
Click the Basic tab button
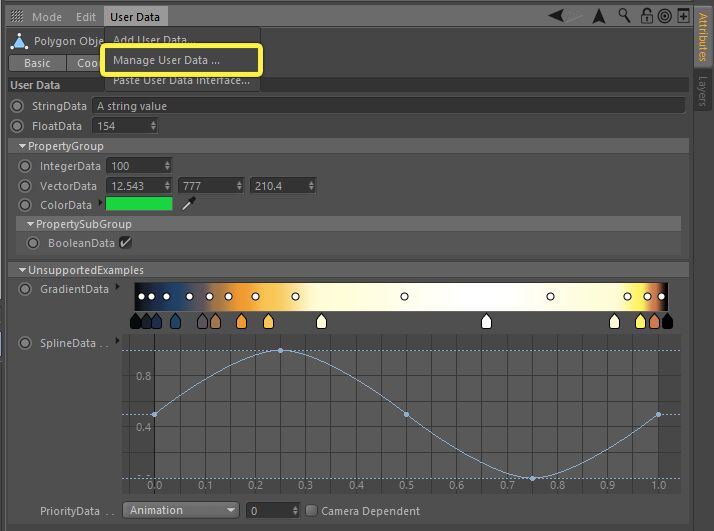[37, 63]
